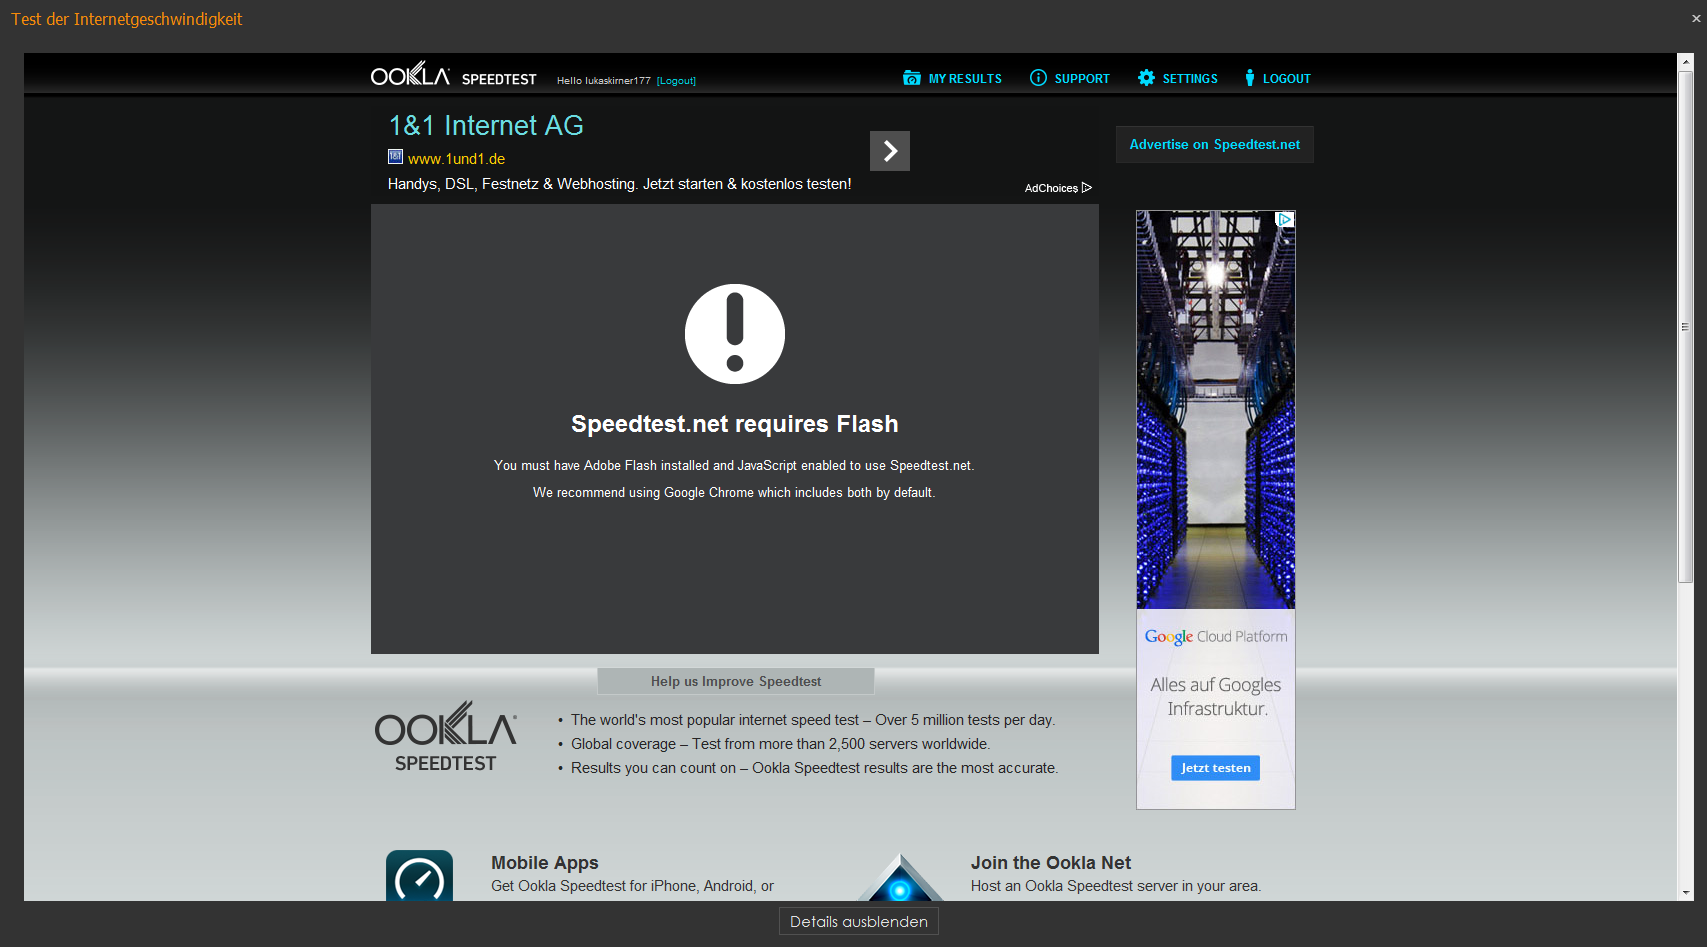Click the Google Cloud Platform logo text

pos(1216,637)
